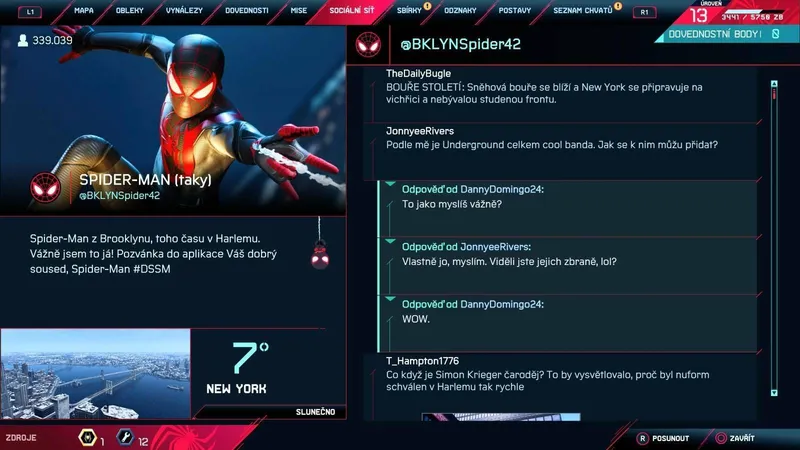Click the Spider-Man avatar beside SPIDER-MAN (taky)
Image resolution: width=800 pixels, height=450 pixels.
(x=45, y=187)
